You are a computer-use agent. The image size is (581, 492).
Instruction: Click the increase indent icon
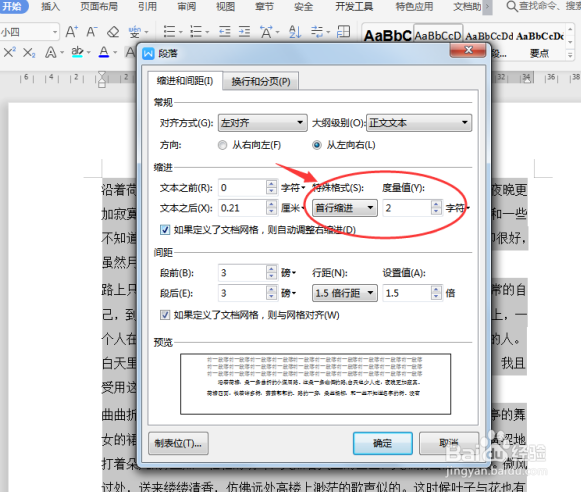244,32
